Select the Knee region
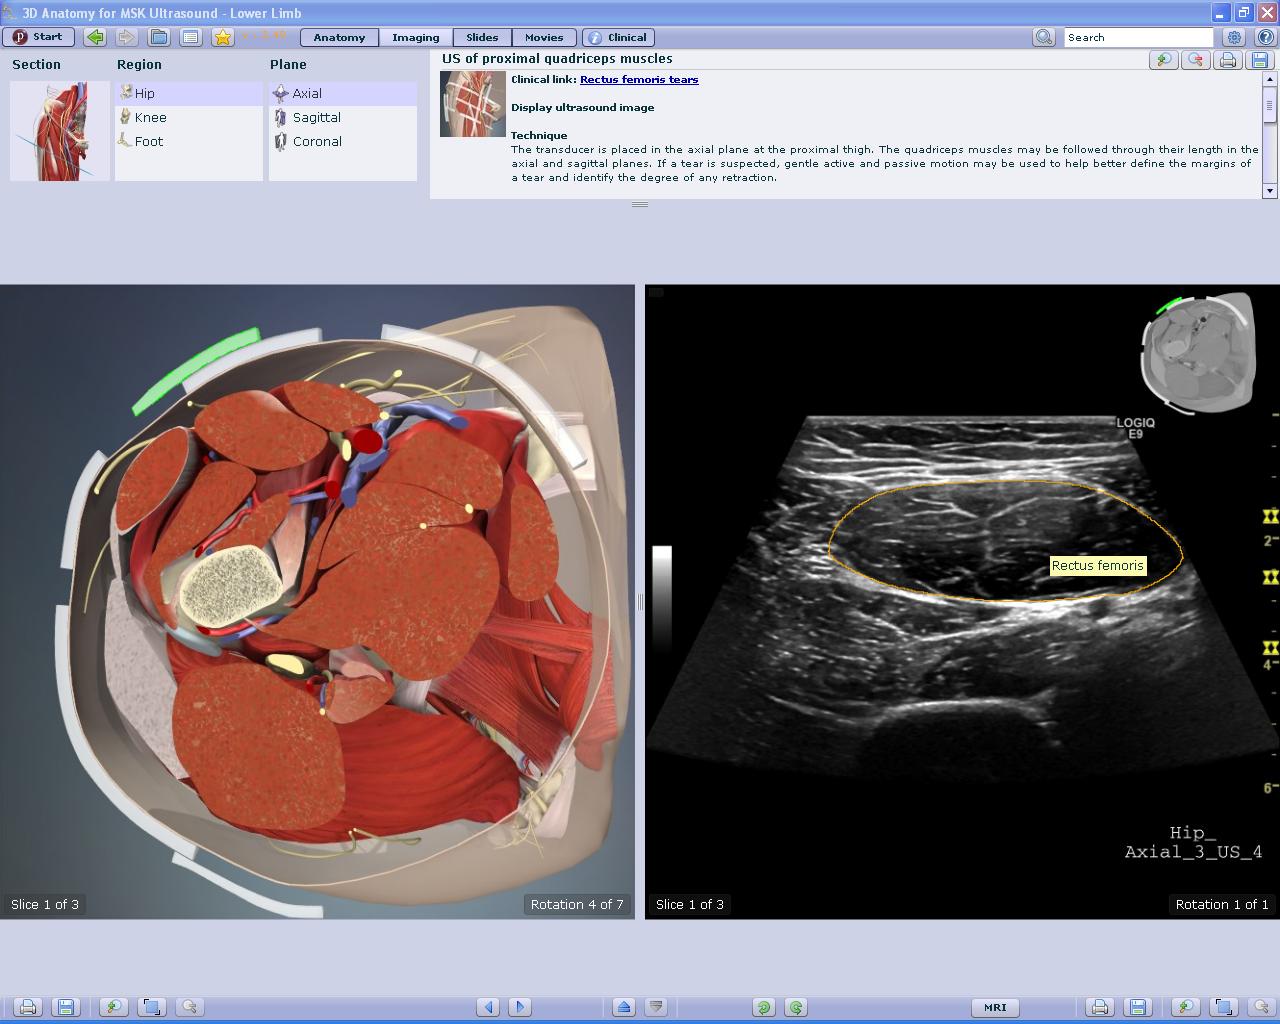This screenshot has width=1280, height=1024. [x=150, y=117]
